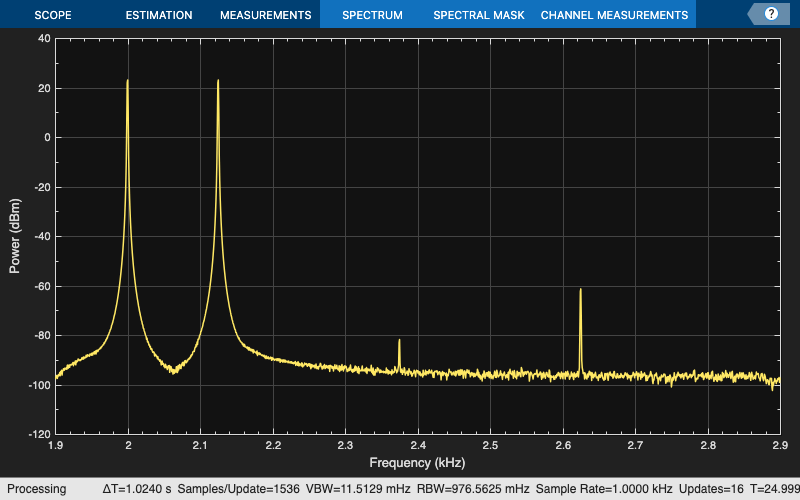Viewport: 800px width, 500px height.
Task: Click the 2.4 frequency axis tick label
Action: (418, 445)
